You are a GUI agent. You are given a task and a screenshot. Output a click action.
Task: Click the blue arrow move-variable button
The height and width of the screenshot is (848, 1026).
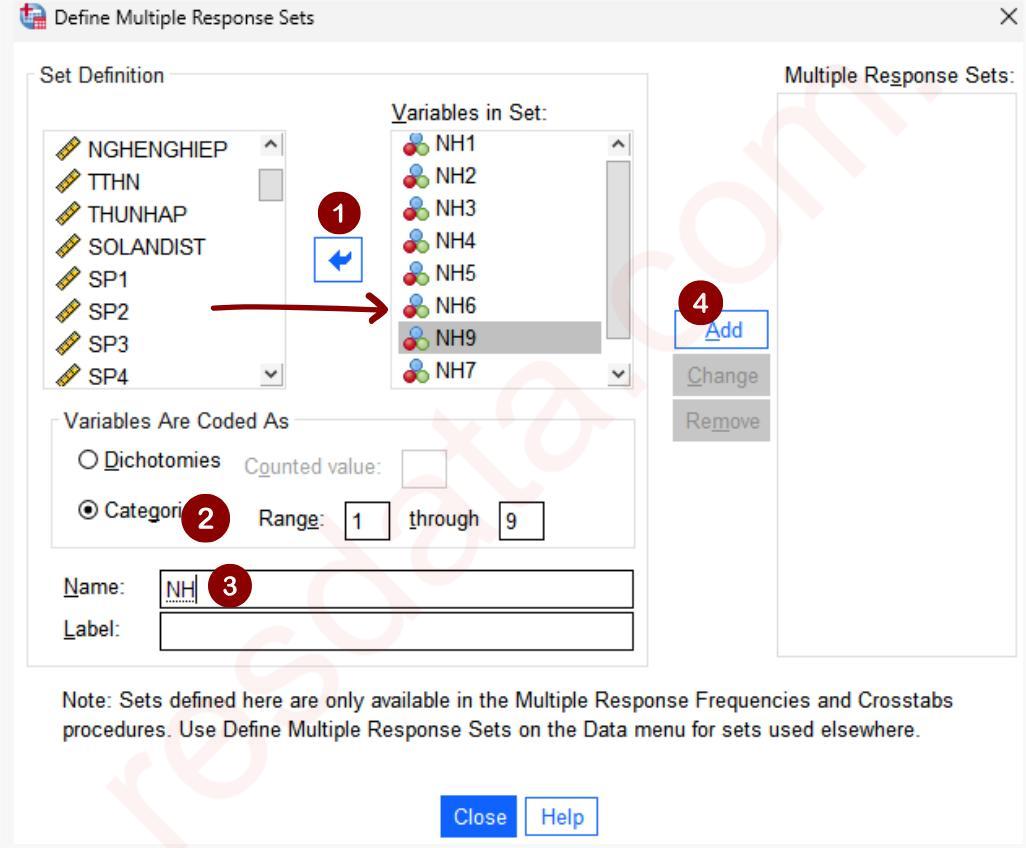coord(333,261)
